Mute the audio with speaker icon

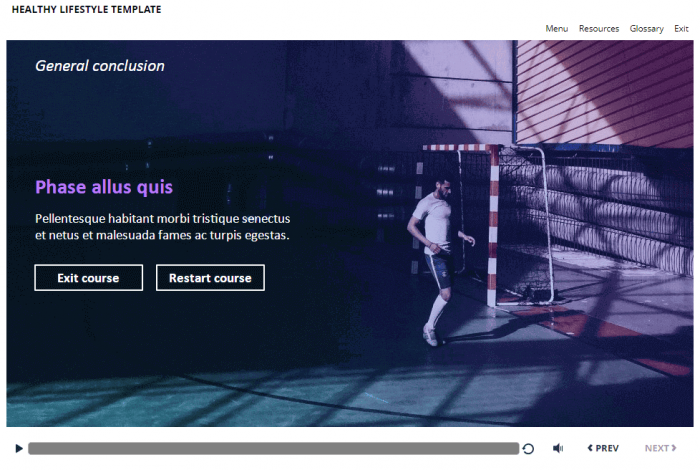click(x=558, y=449)
